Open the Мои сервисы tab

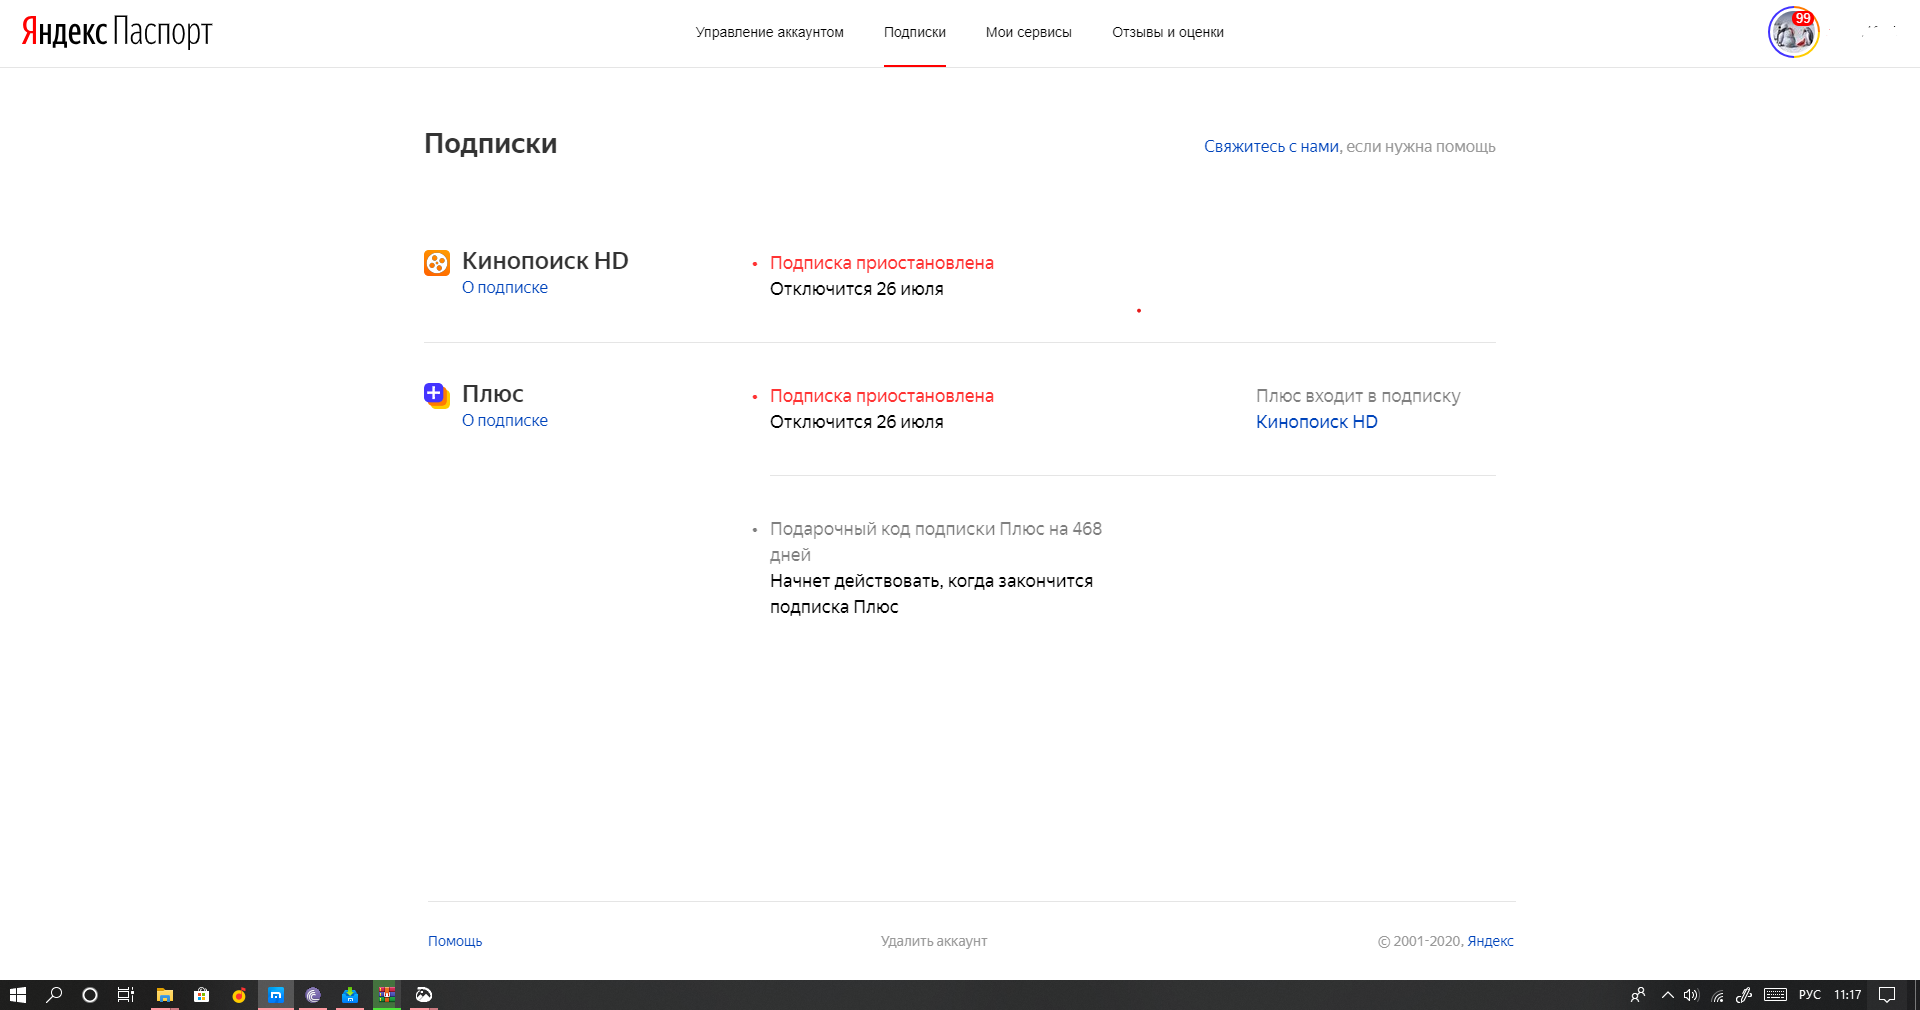coord(1028,32)
